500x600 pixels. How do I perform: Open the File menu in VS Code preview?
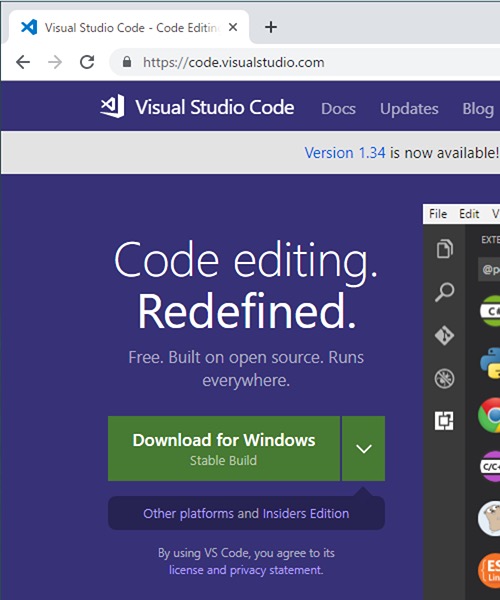click(x=438, y=214)
